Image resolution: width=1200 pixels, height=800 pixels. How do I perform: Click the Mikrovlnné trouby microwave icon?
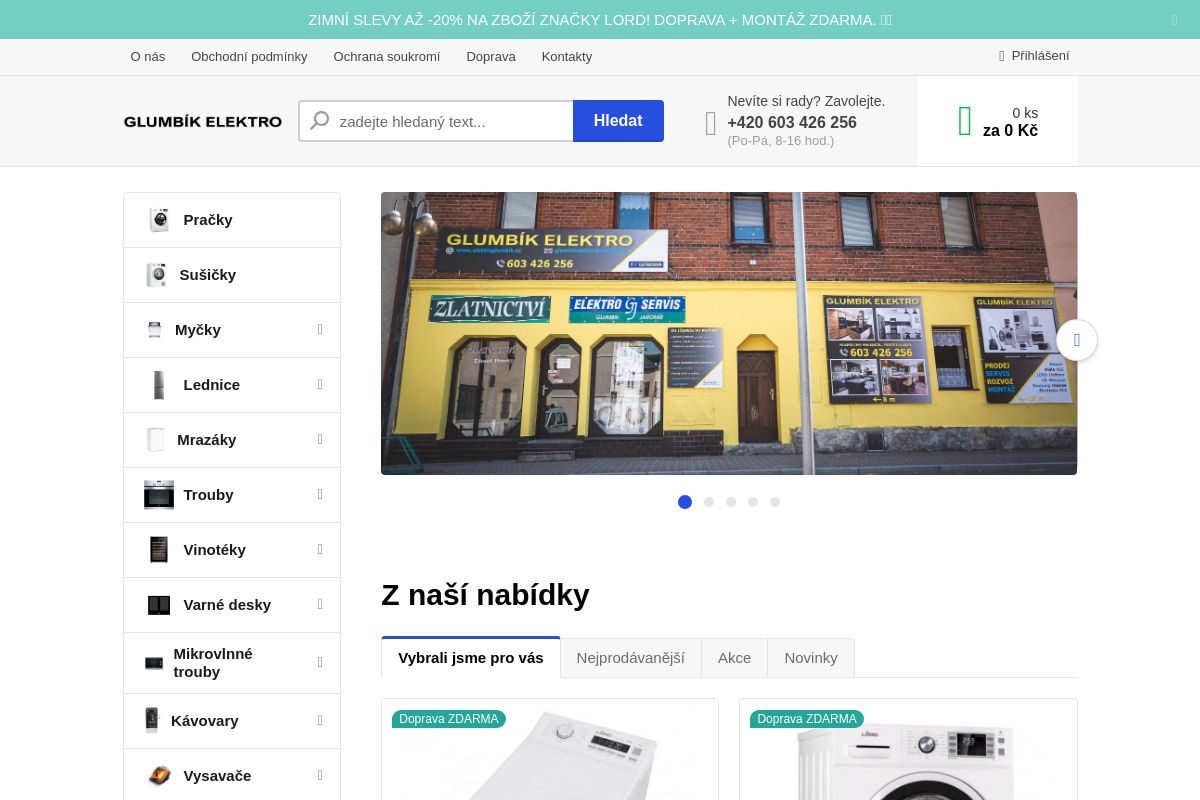click(x=153, y=662)
